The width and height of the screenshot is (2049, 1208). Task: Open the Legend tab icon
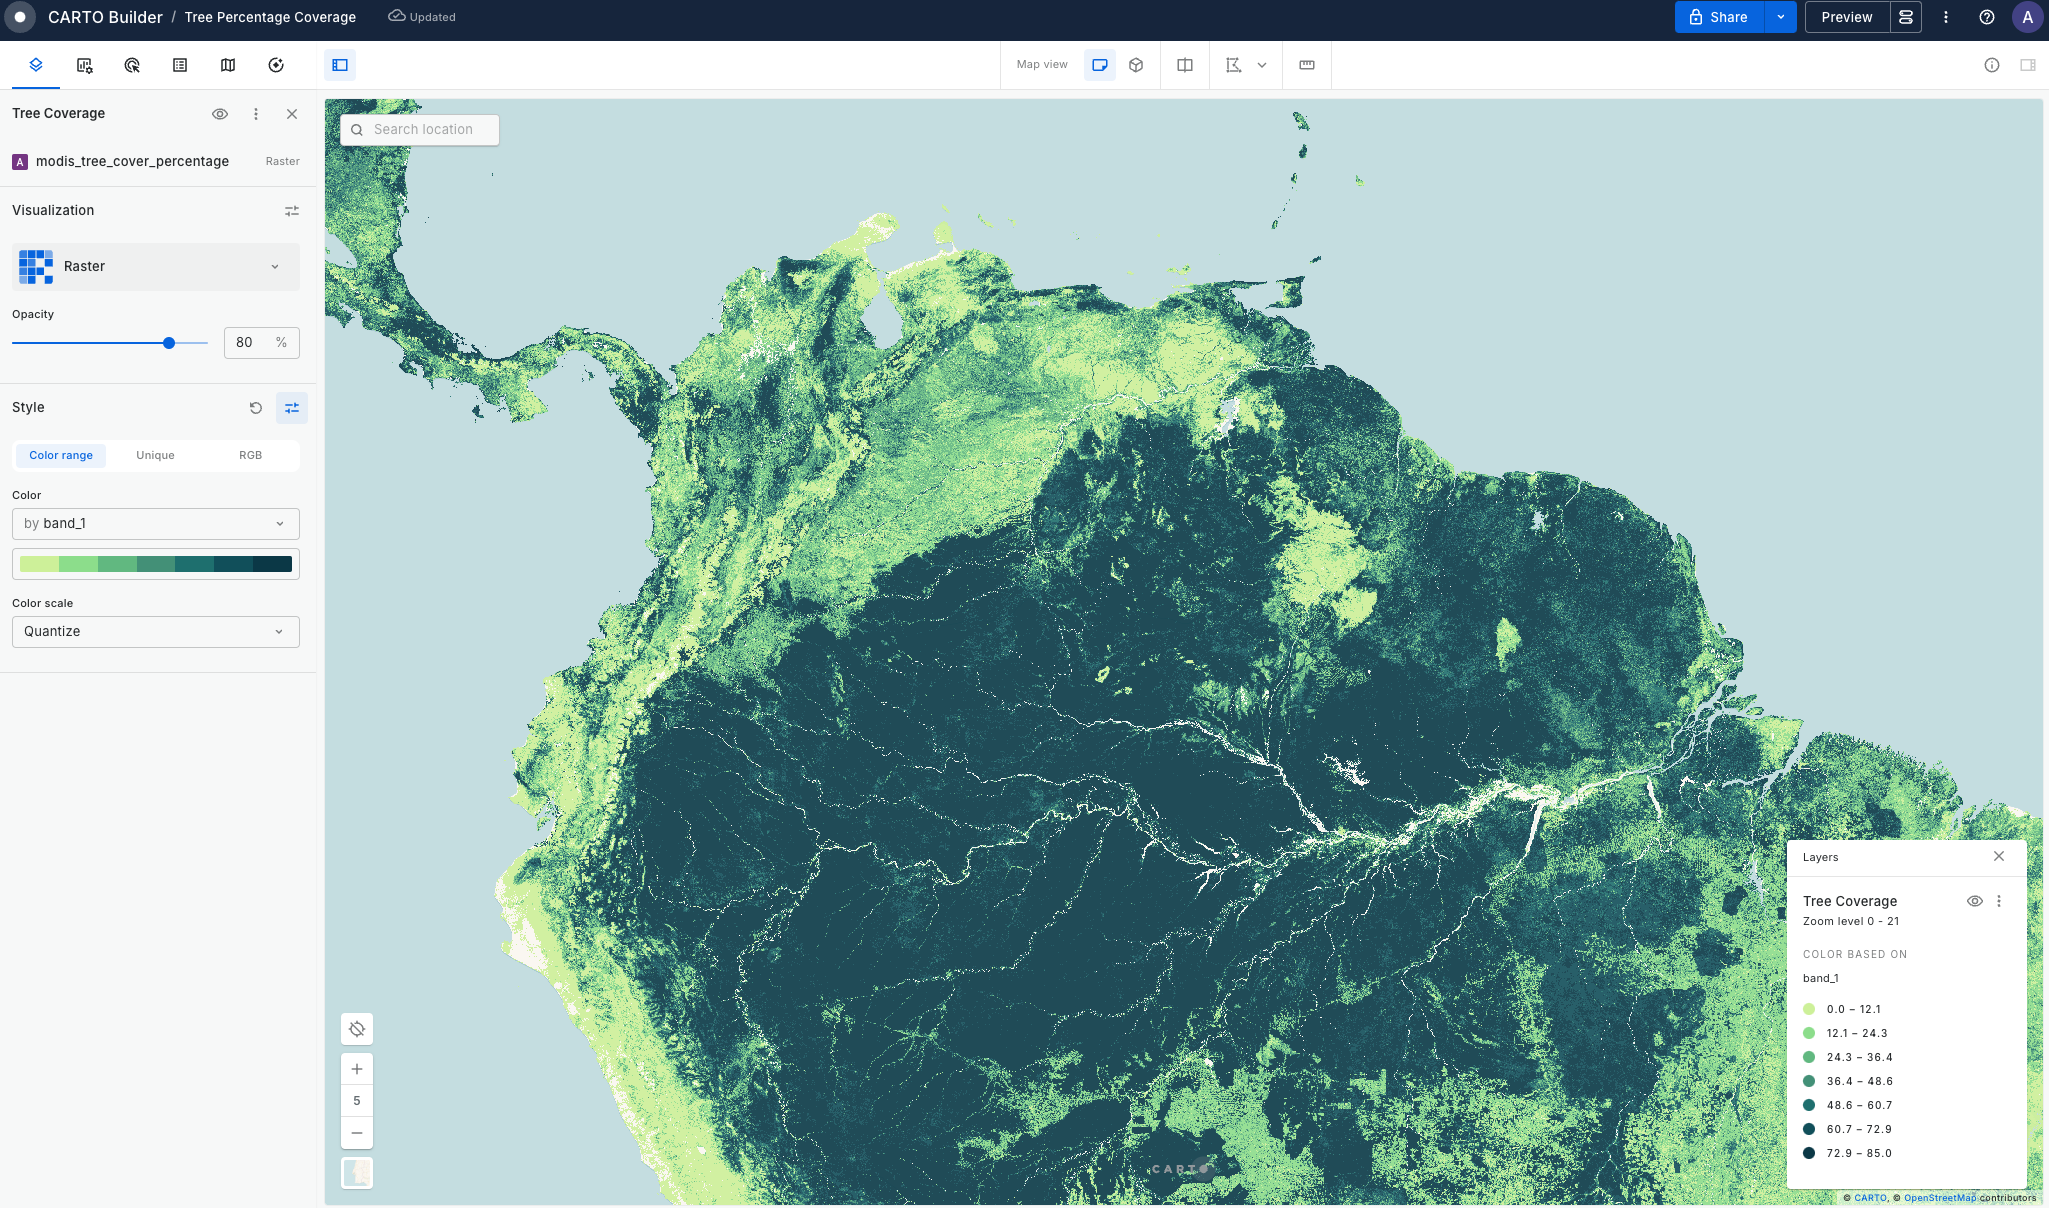180,65
